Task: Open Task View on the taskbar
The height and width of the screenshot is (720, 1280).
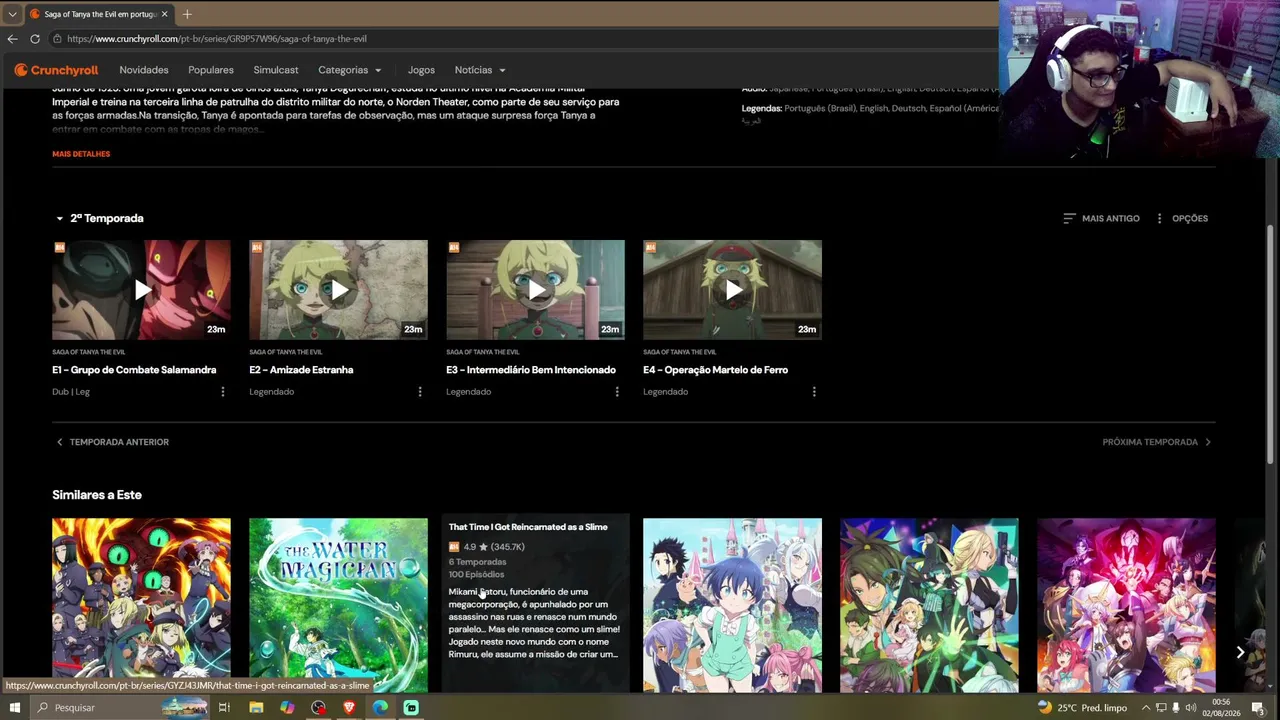Action: [224, 708]
